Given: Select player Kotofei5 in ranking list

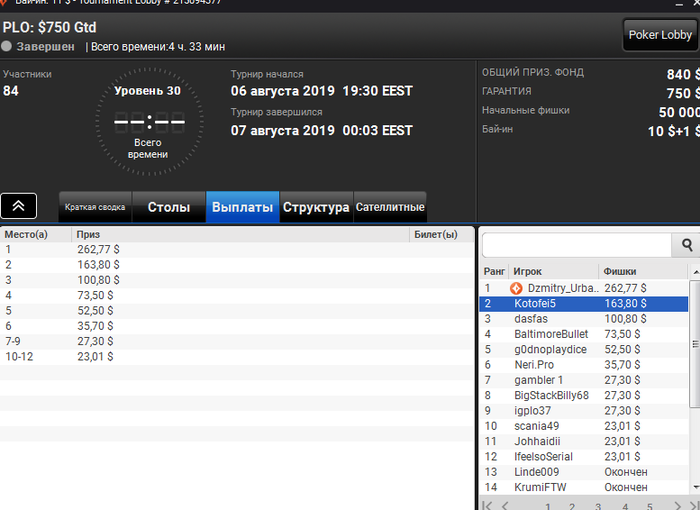Looking at the screenshot, I should point(584,304).
